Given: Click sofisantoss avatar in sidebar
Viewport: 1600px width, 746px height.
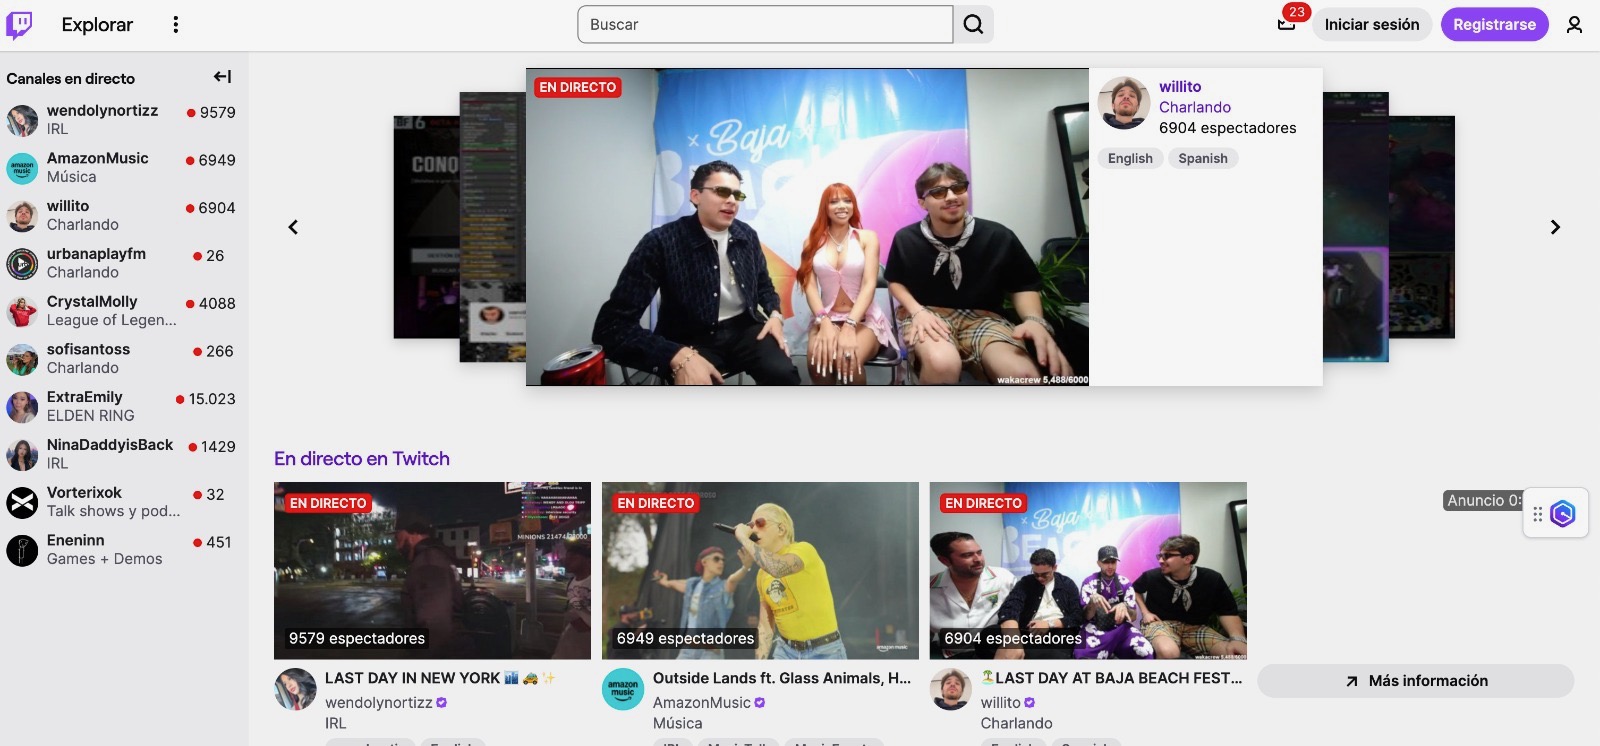Looking at the screenshot, I should point(22,359).
